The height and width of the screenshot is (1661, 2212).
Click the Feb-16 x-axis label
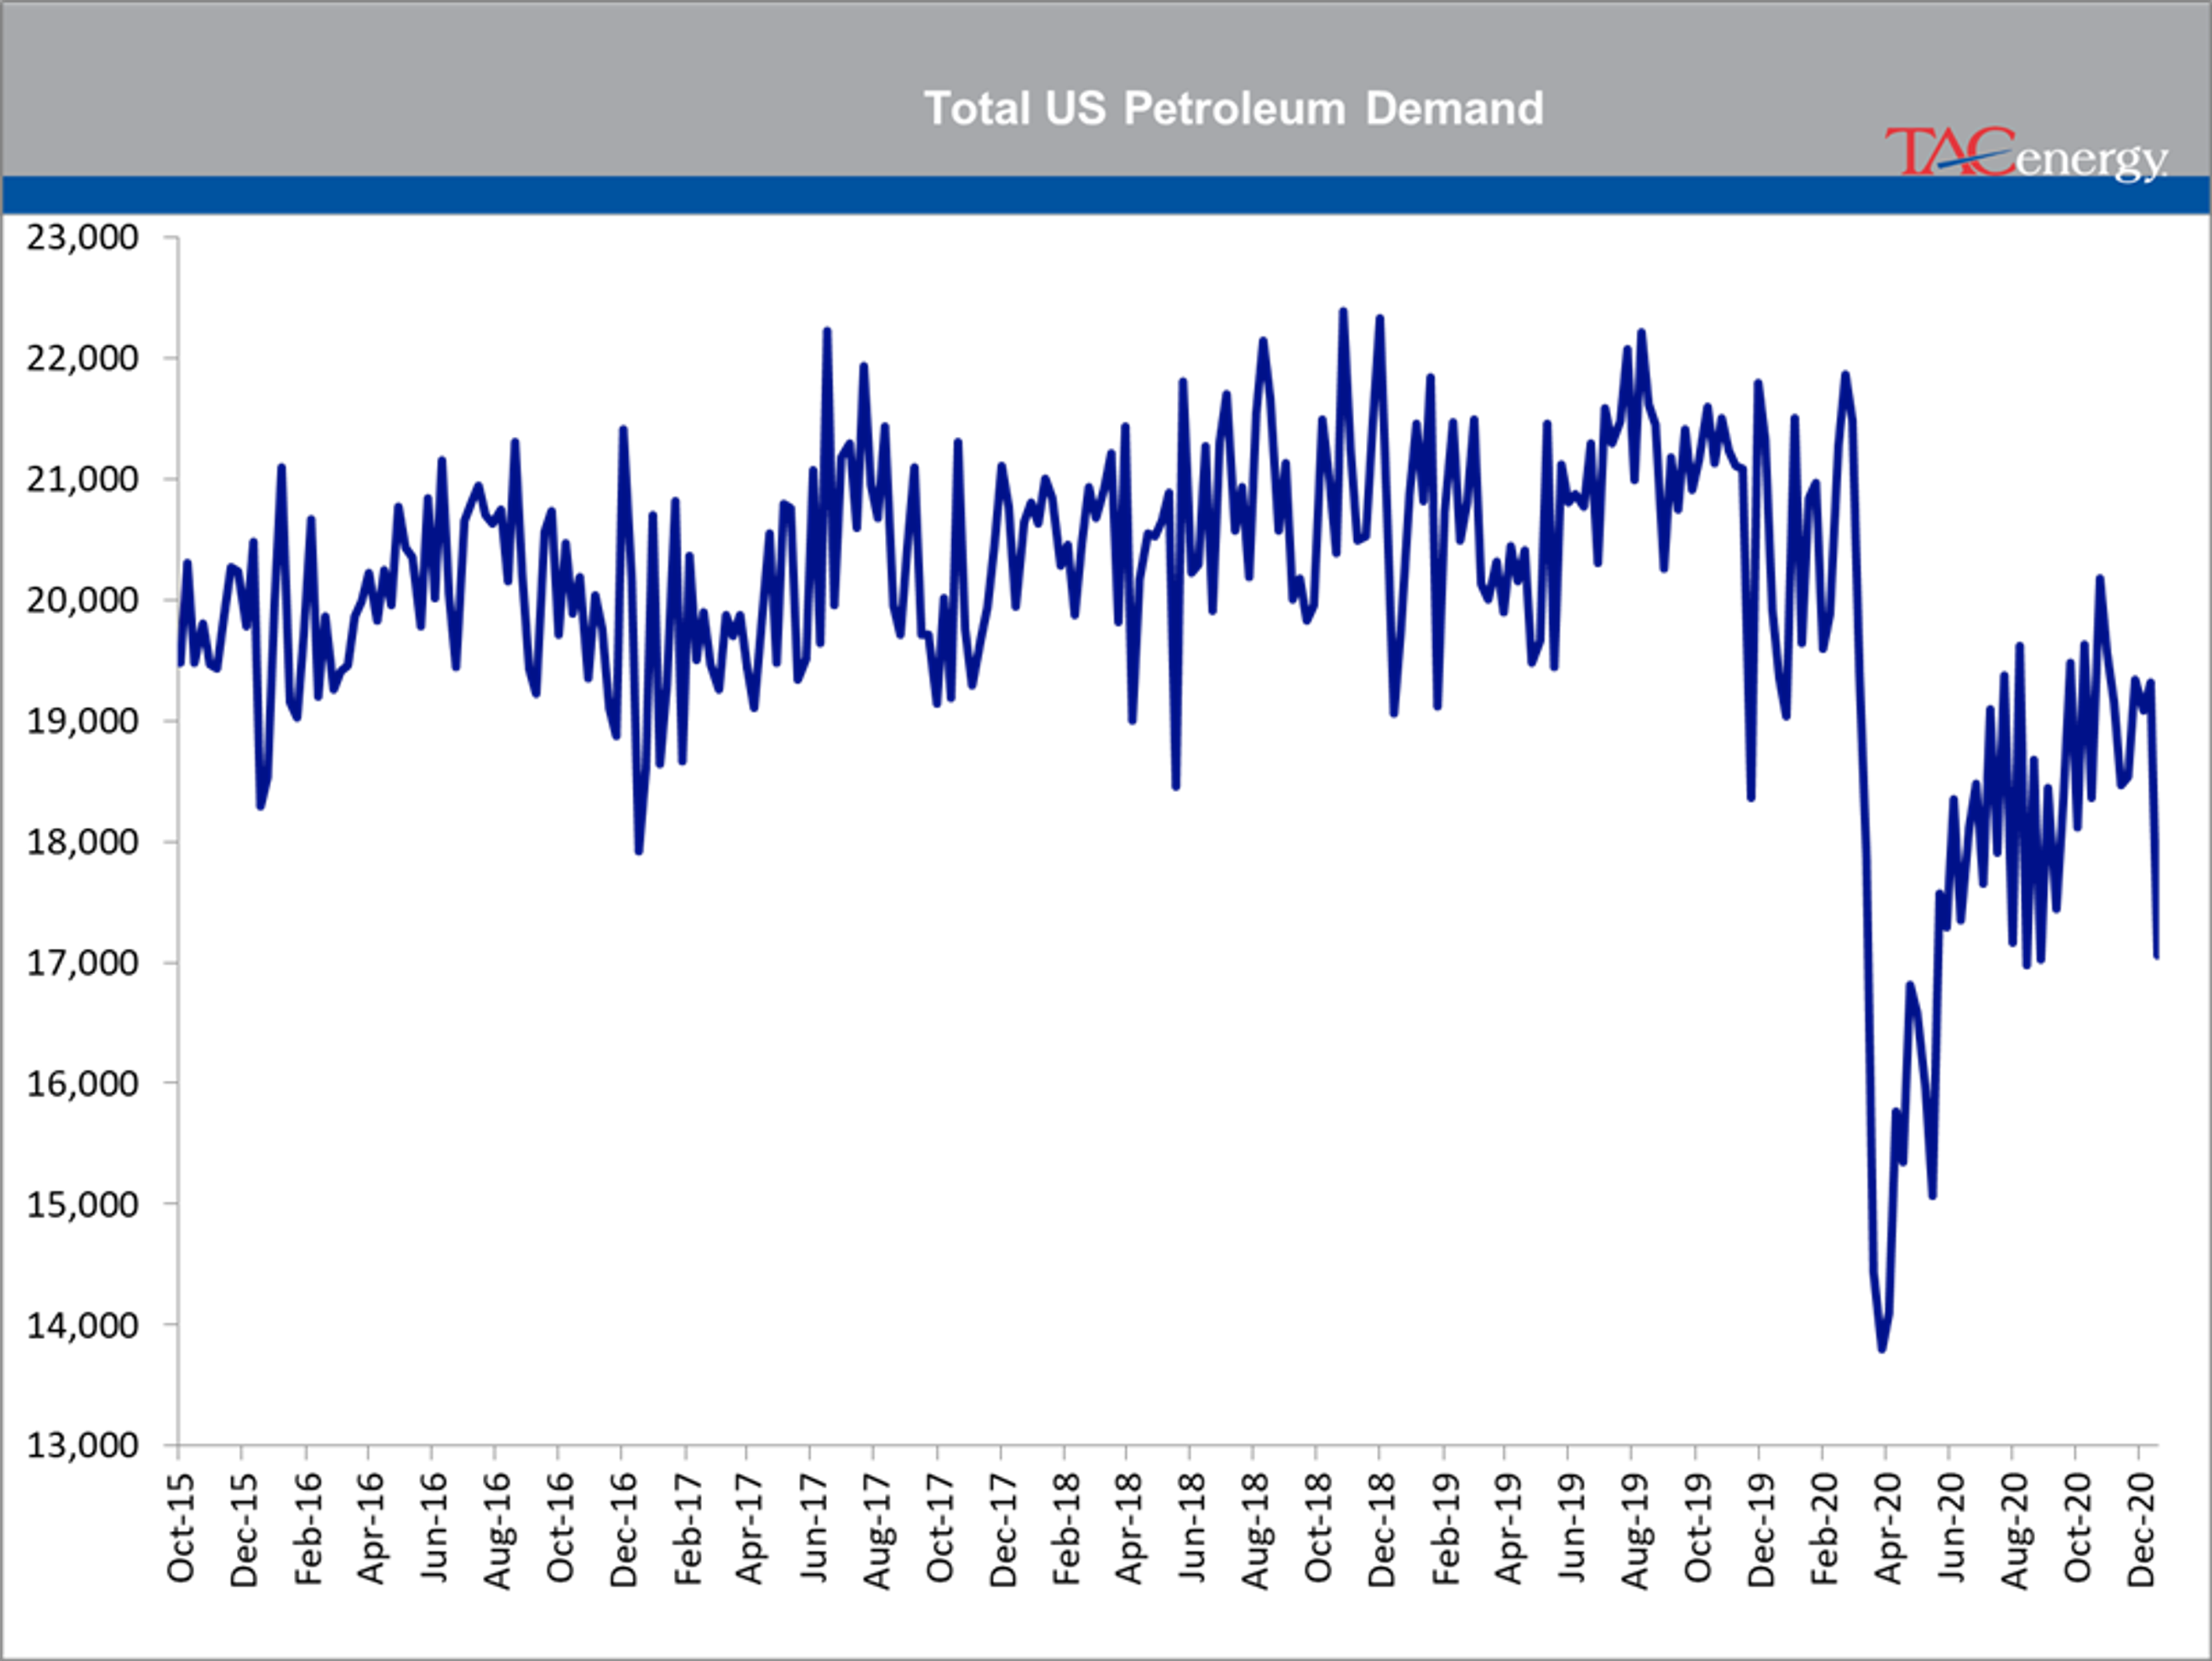click(x=308, y=1528)
